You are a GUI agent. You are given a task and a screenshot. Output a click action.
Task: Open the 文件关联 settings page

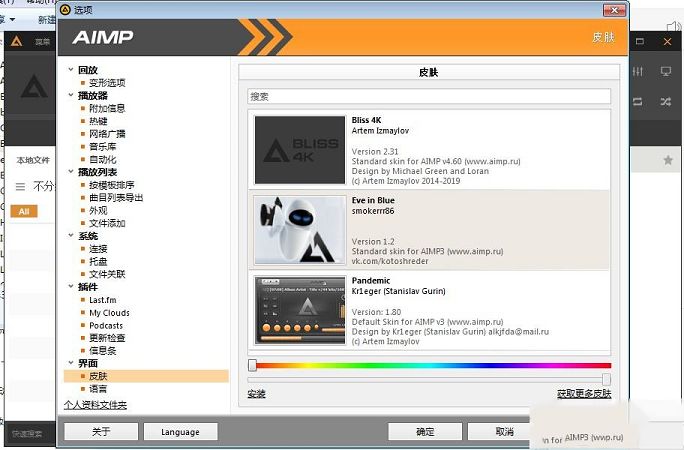[107, 274]
